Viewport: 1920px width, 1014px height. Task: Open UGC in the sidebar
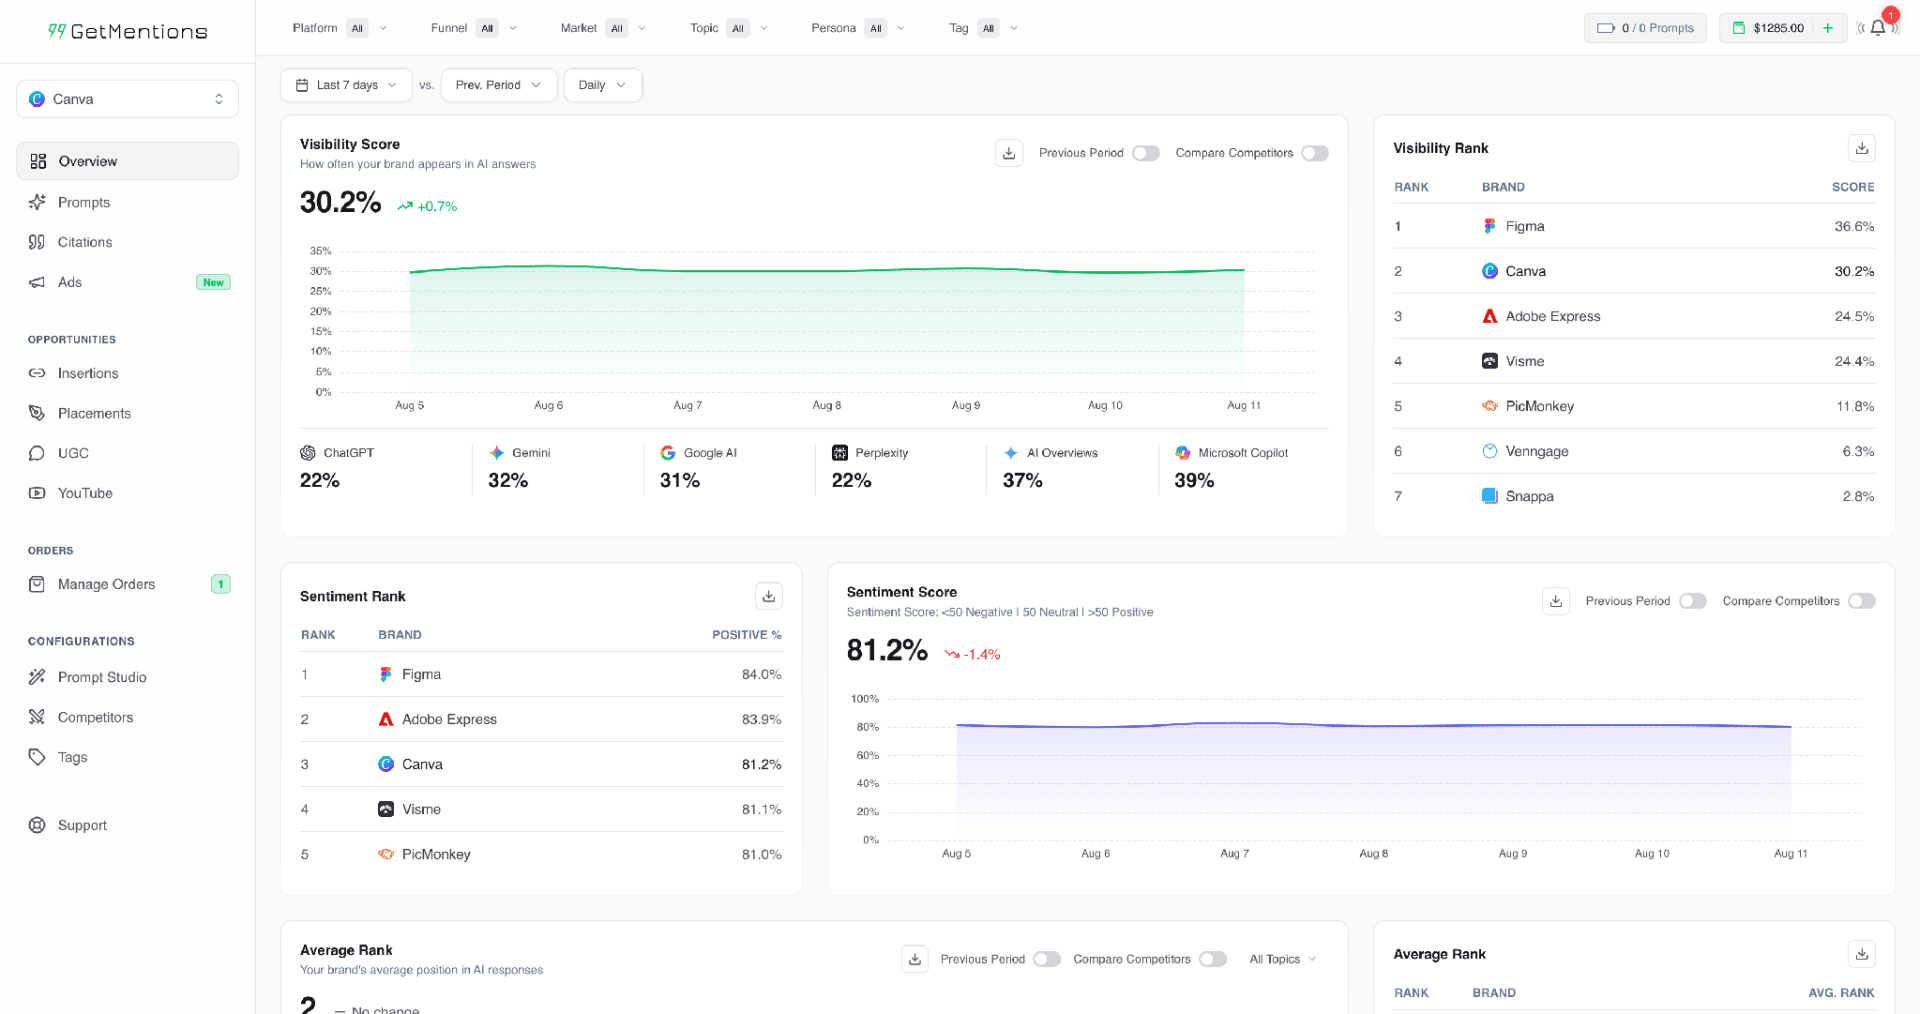tap(127, 453)
